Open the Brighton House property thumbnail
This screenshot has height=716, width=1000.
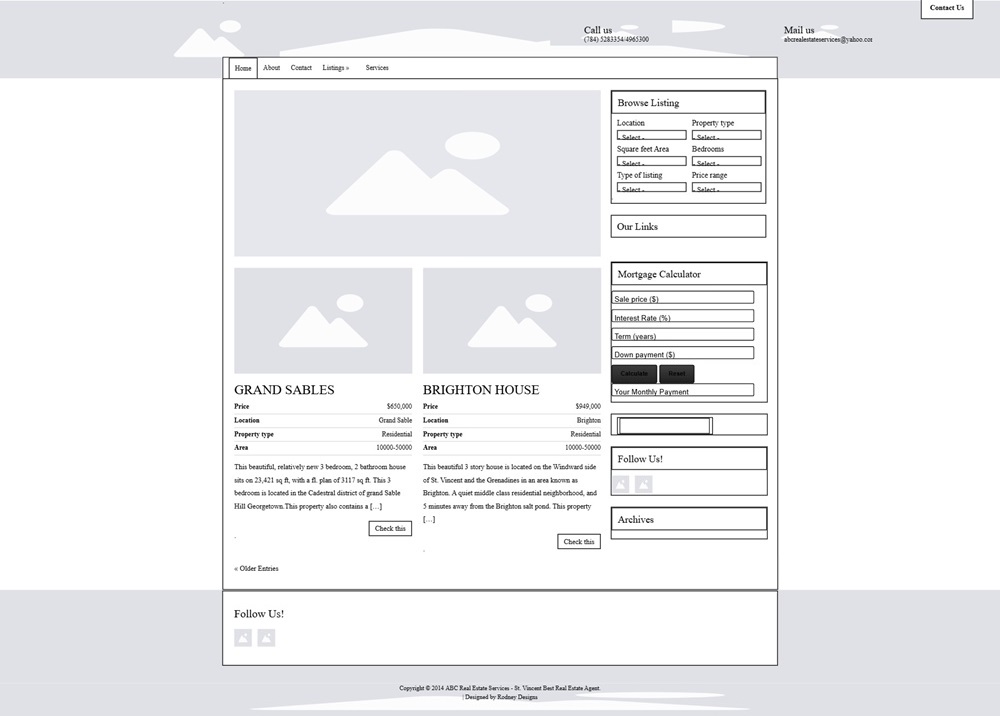click(511, 321)
